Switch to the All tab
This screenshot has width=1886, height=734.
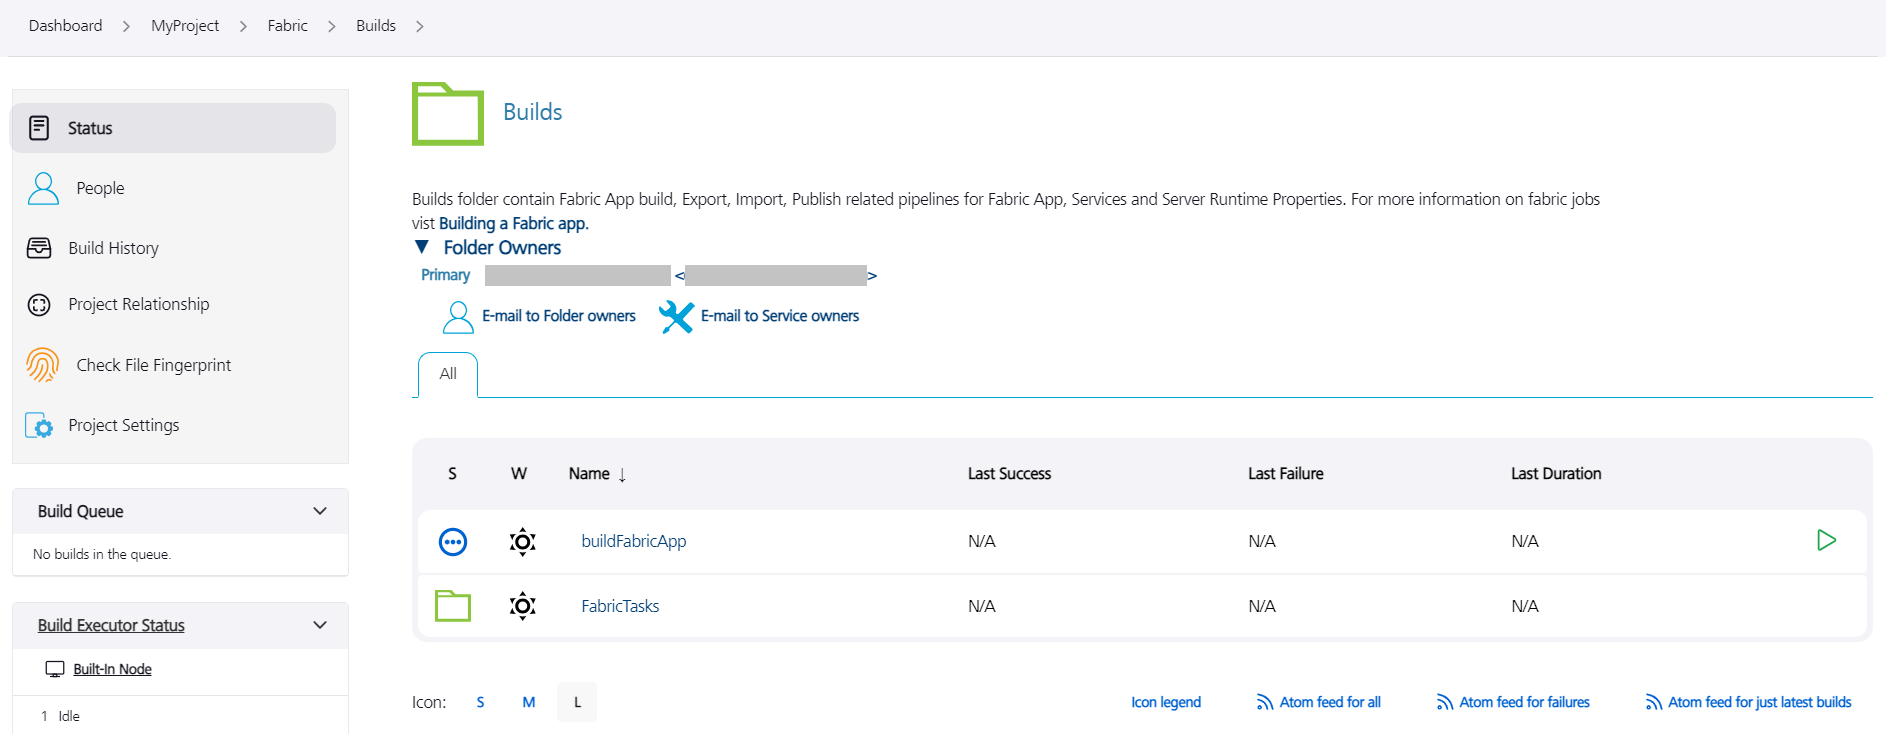448,374
